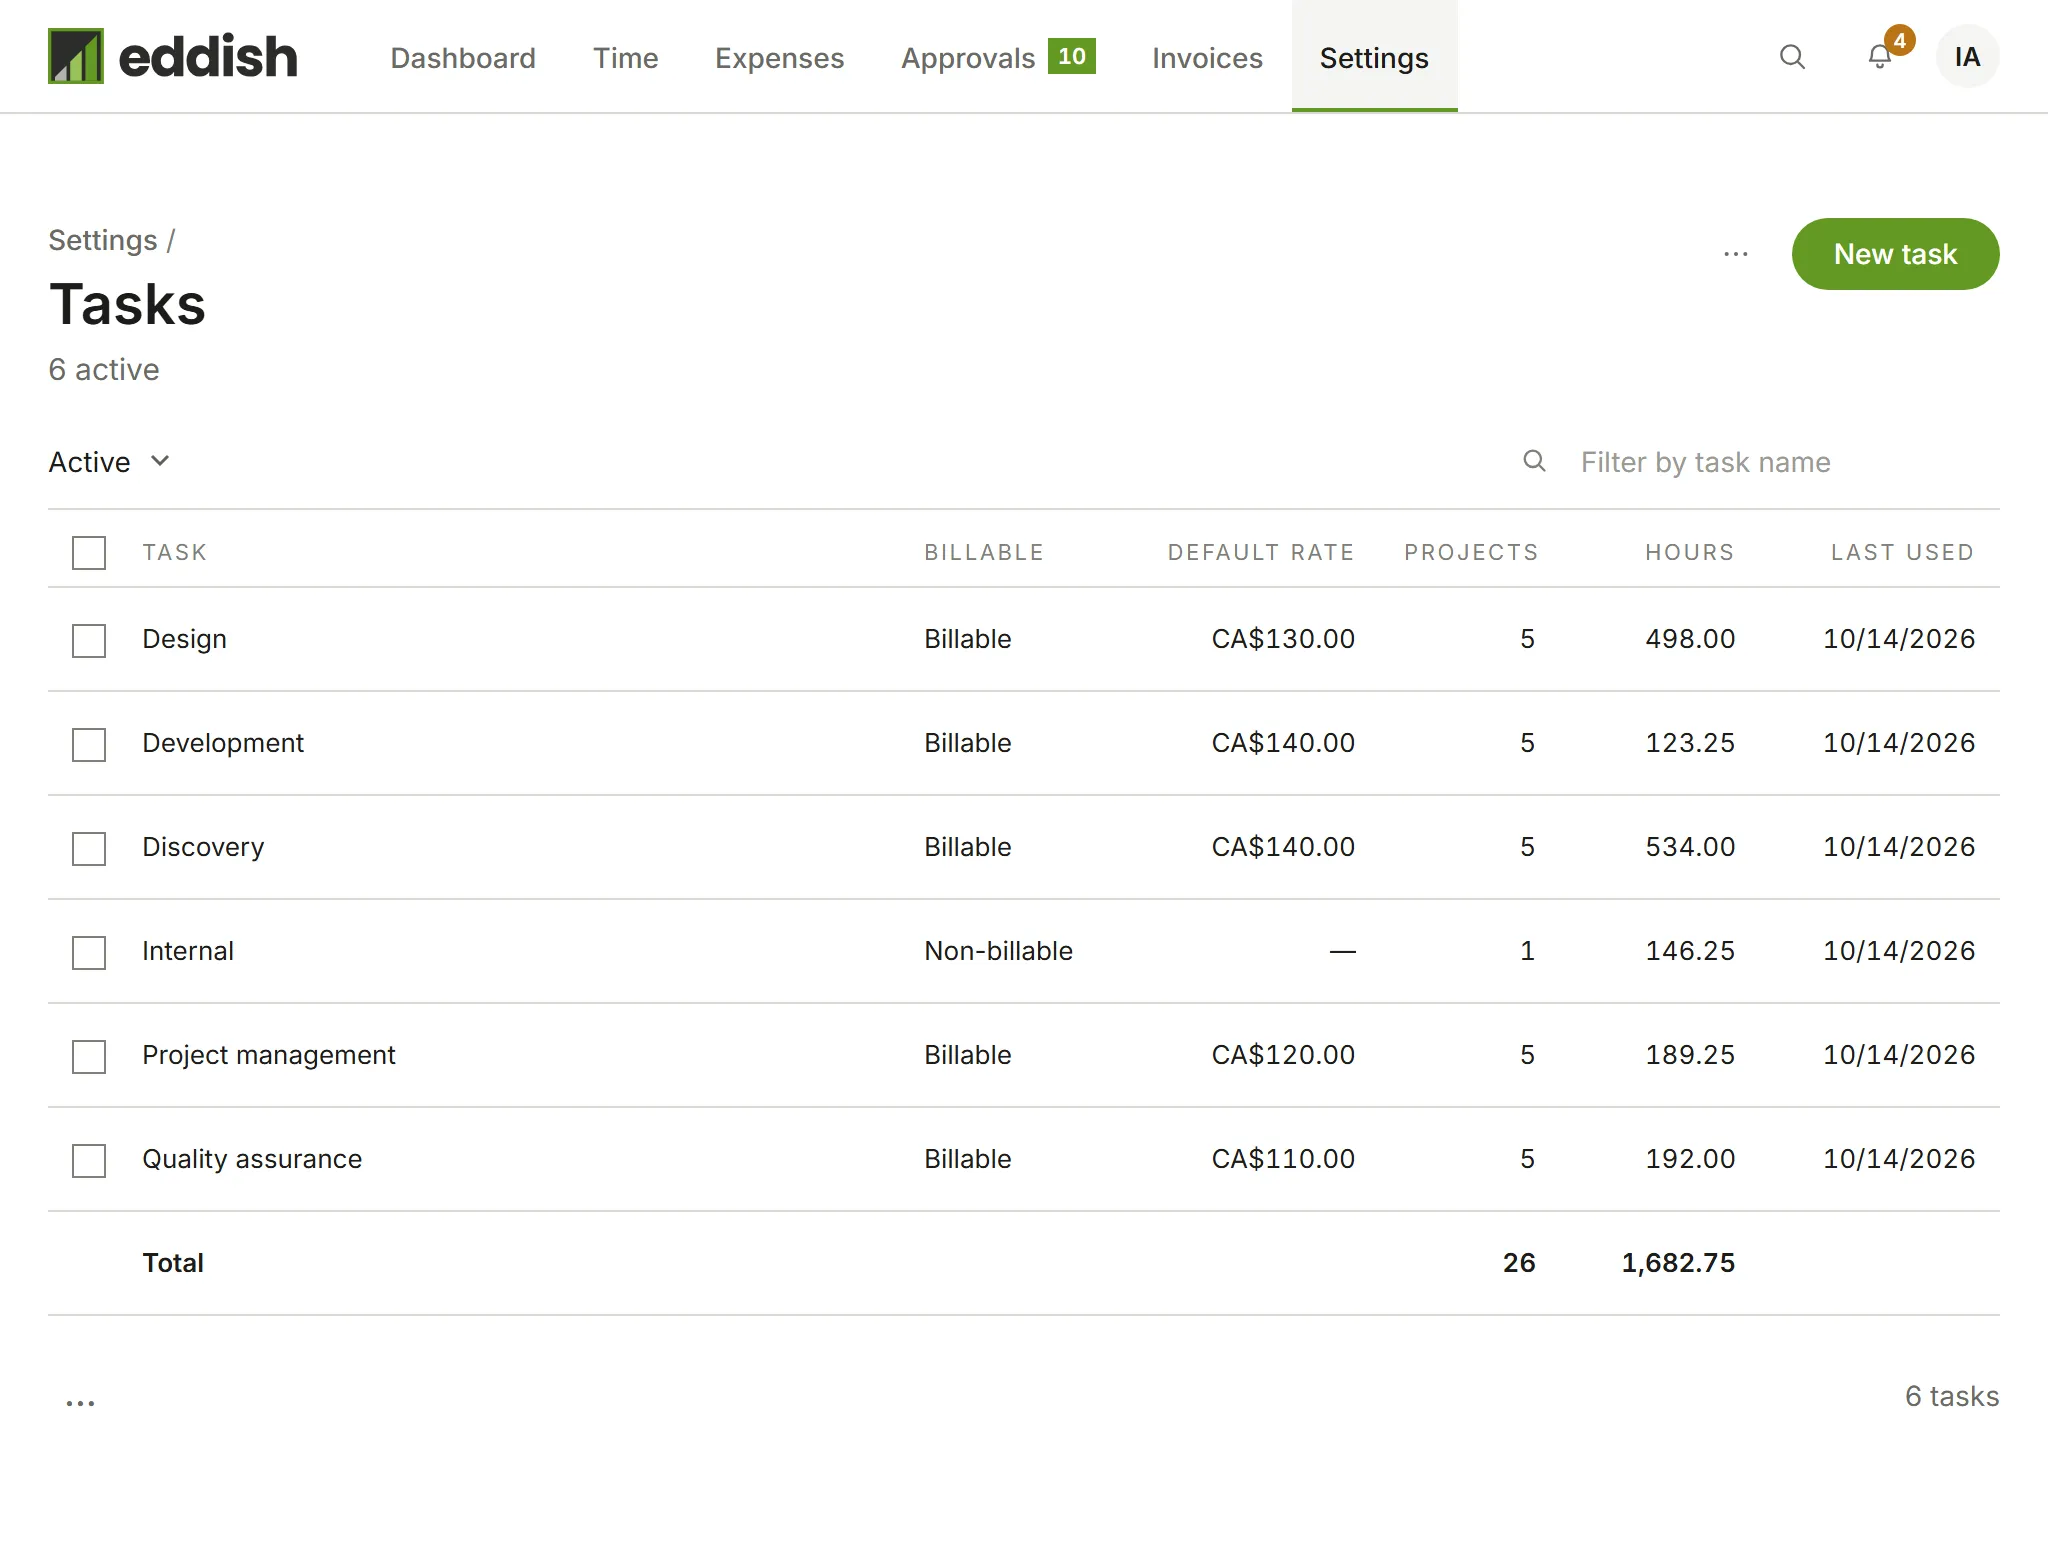Image resolution: width=2048 pixels, height=1544 pixels.
Task: Sort by the LAST USED column header
Action: coord(1903,552)
